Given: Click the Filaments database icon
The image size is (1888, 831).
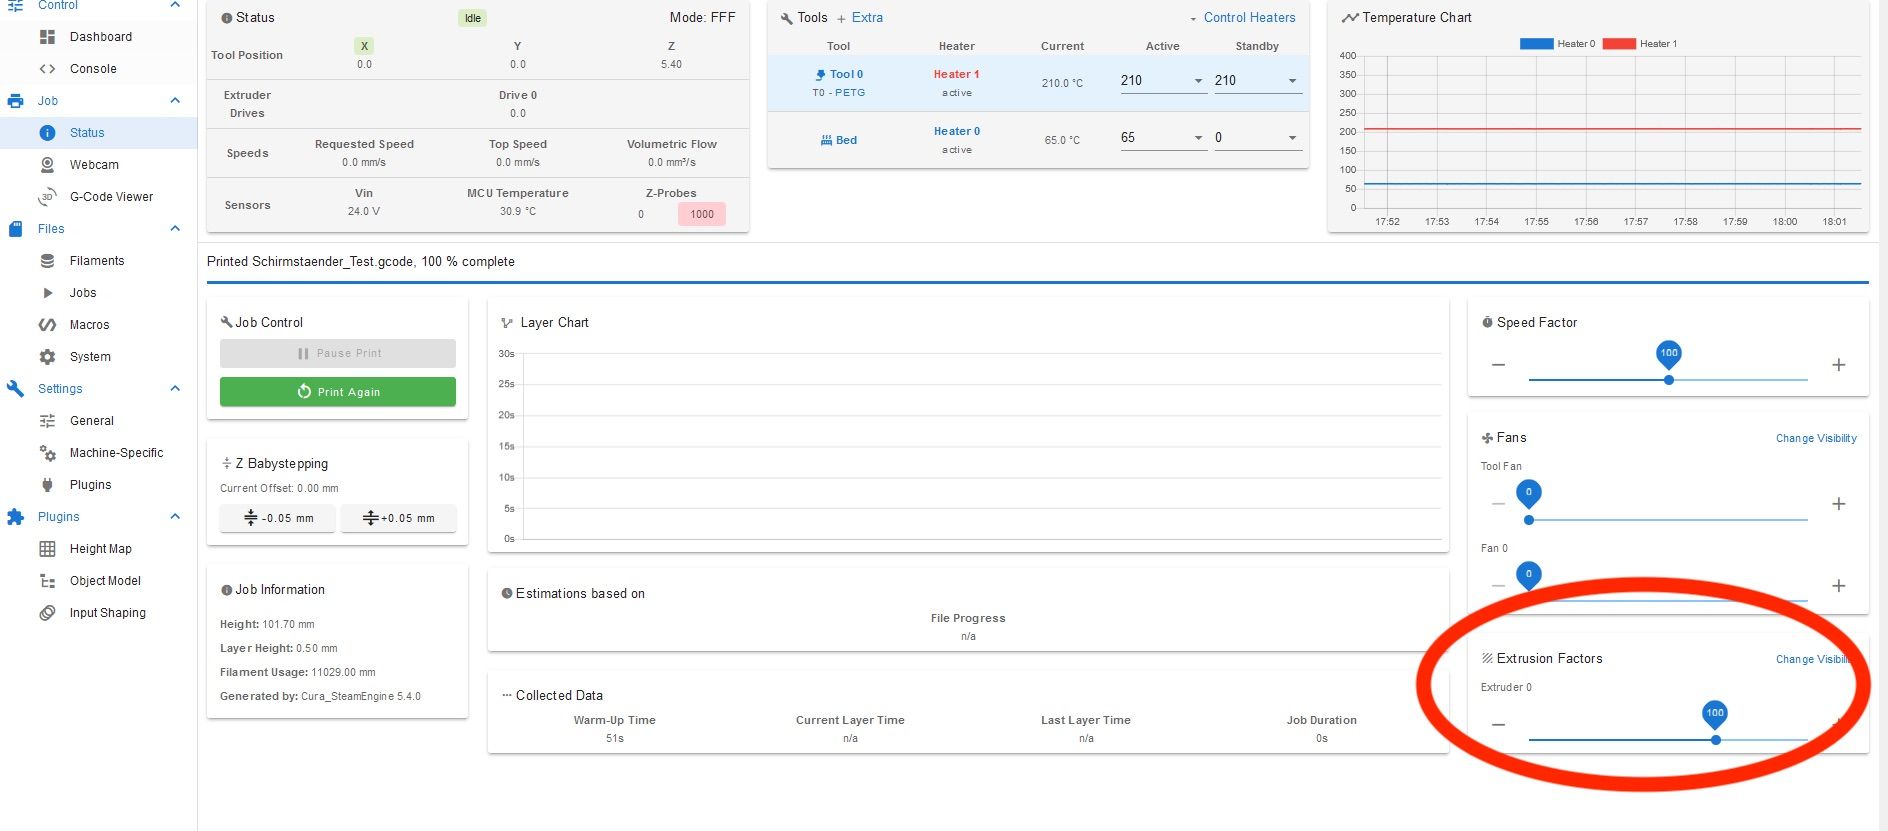Looking at the screenshot, I should [47, 261].
